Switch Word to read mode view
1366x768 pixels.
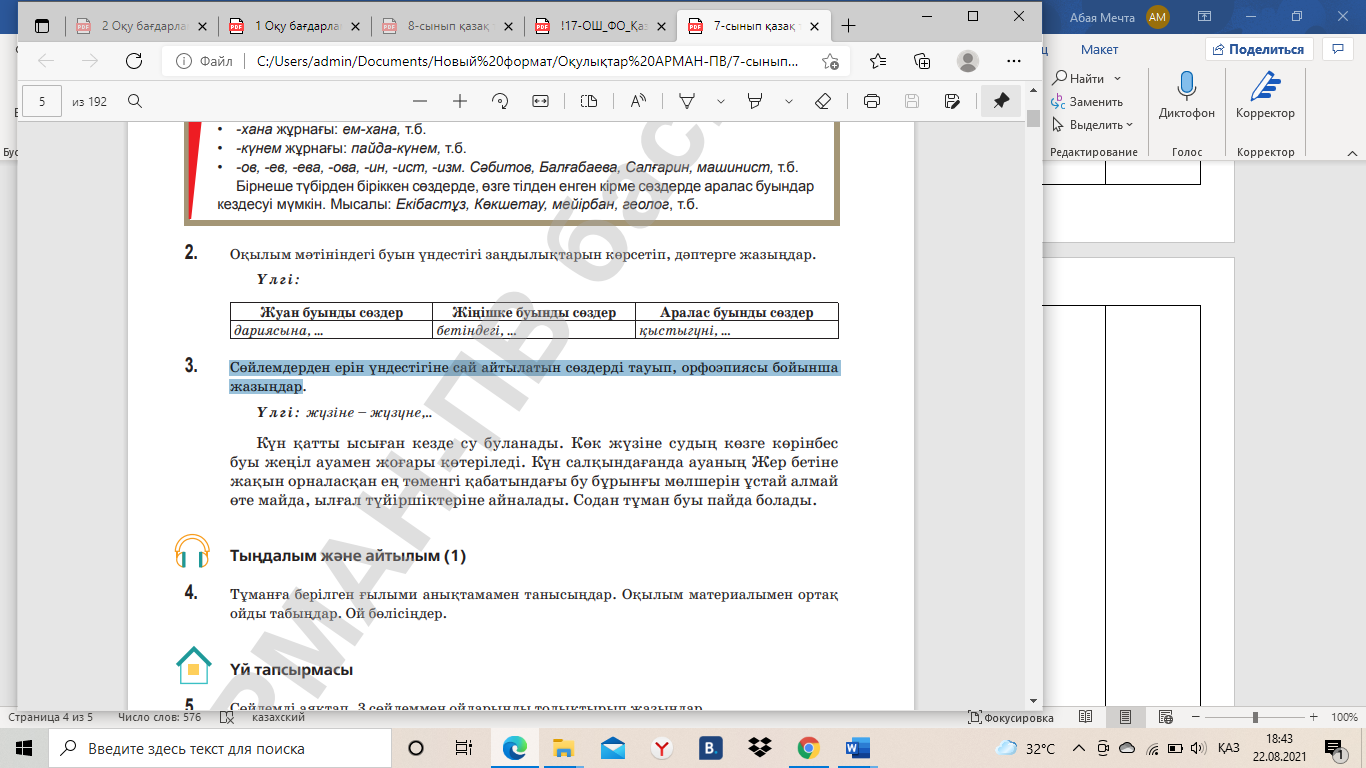1085,717
